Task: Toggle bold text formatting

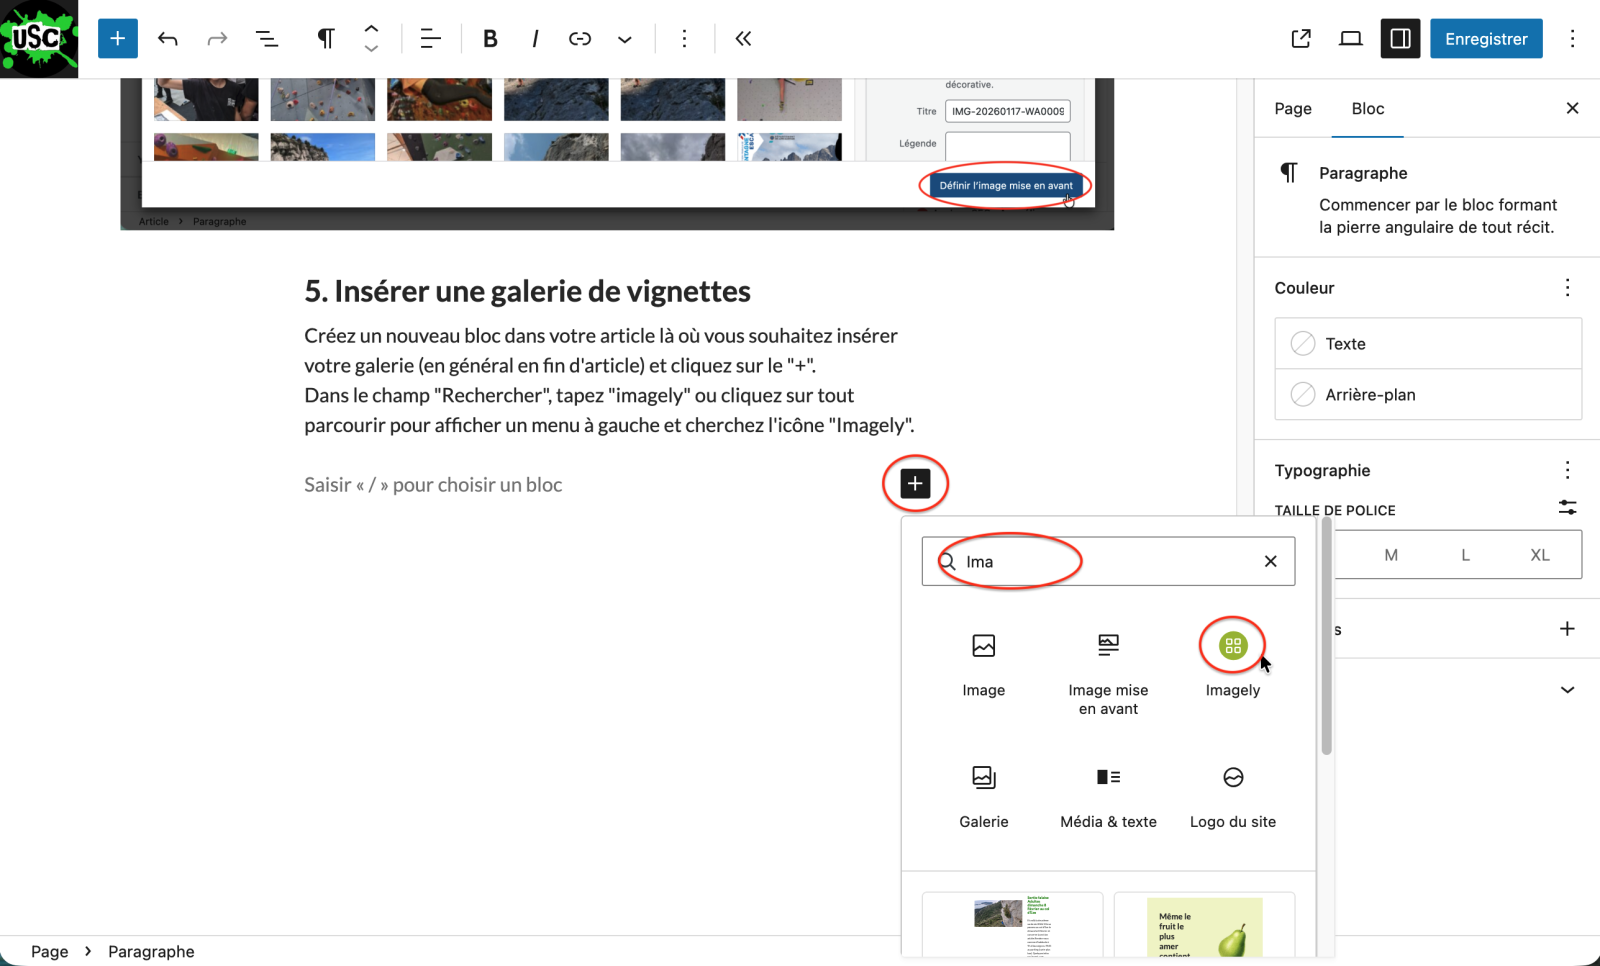Action: pos(490,39)
